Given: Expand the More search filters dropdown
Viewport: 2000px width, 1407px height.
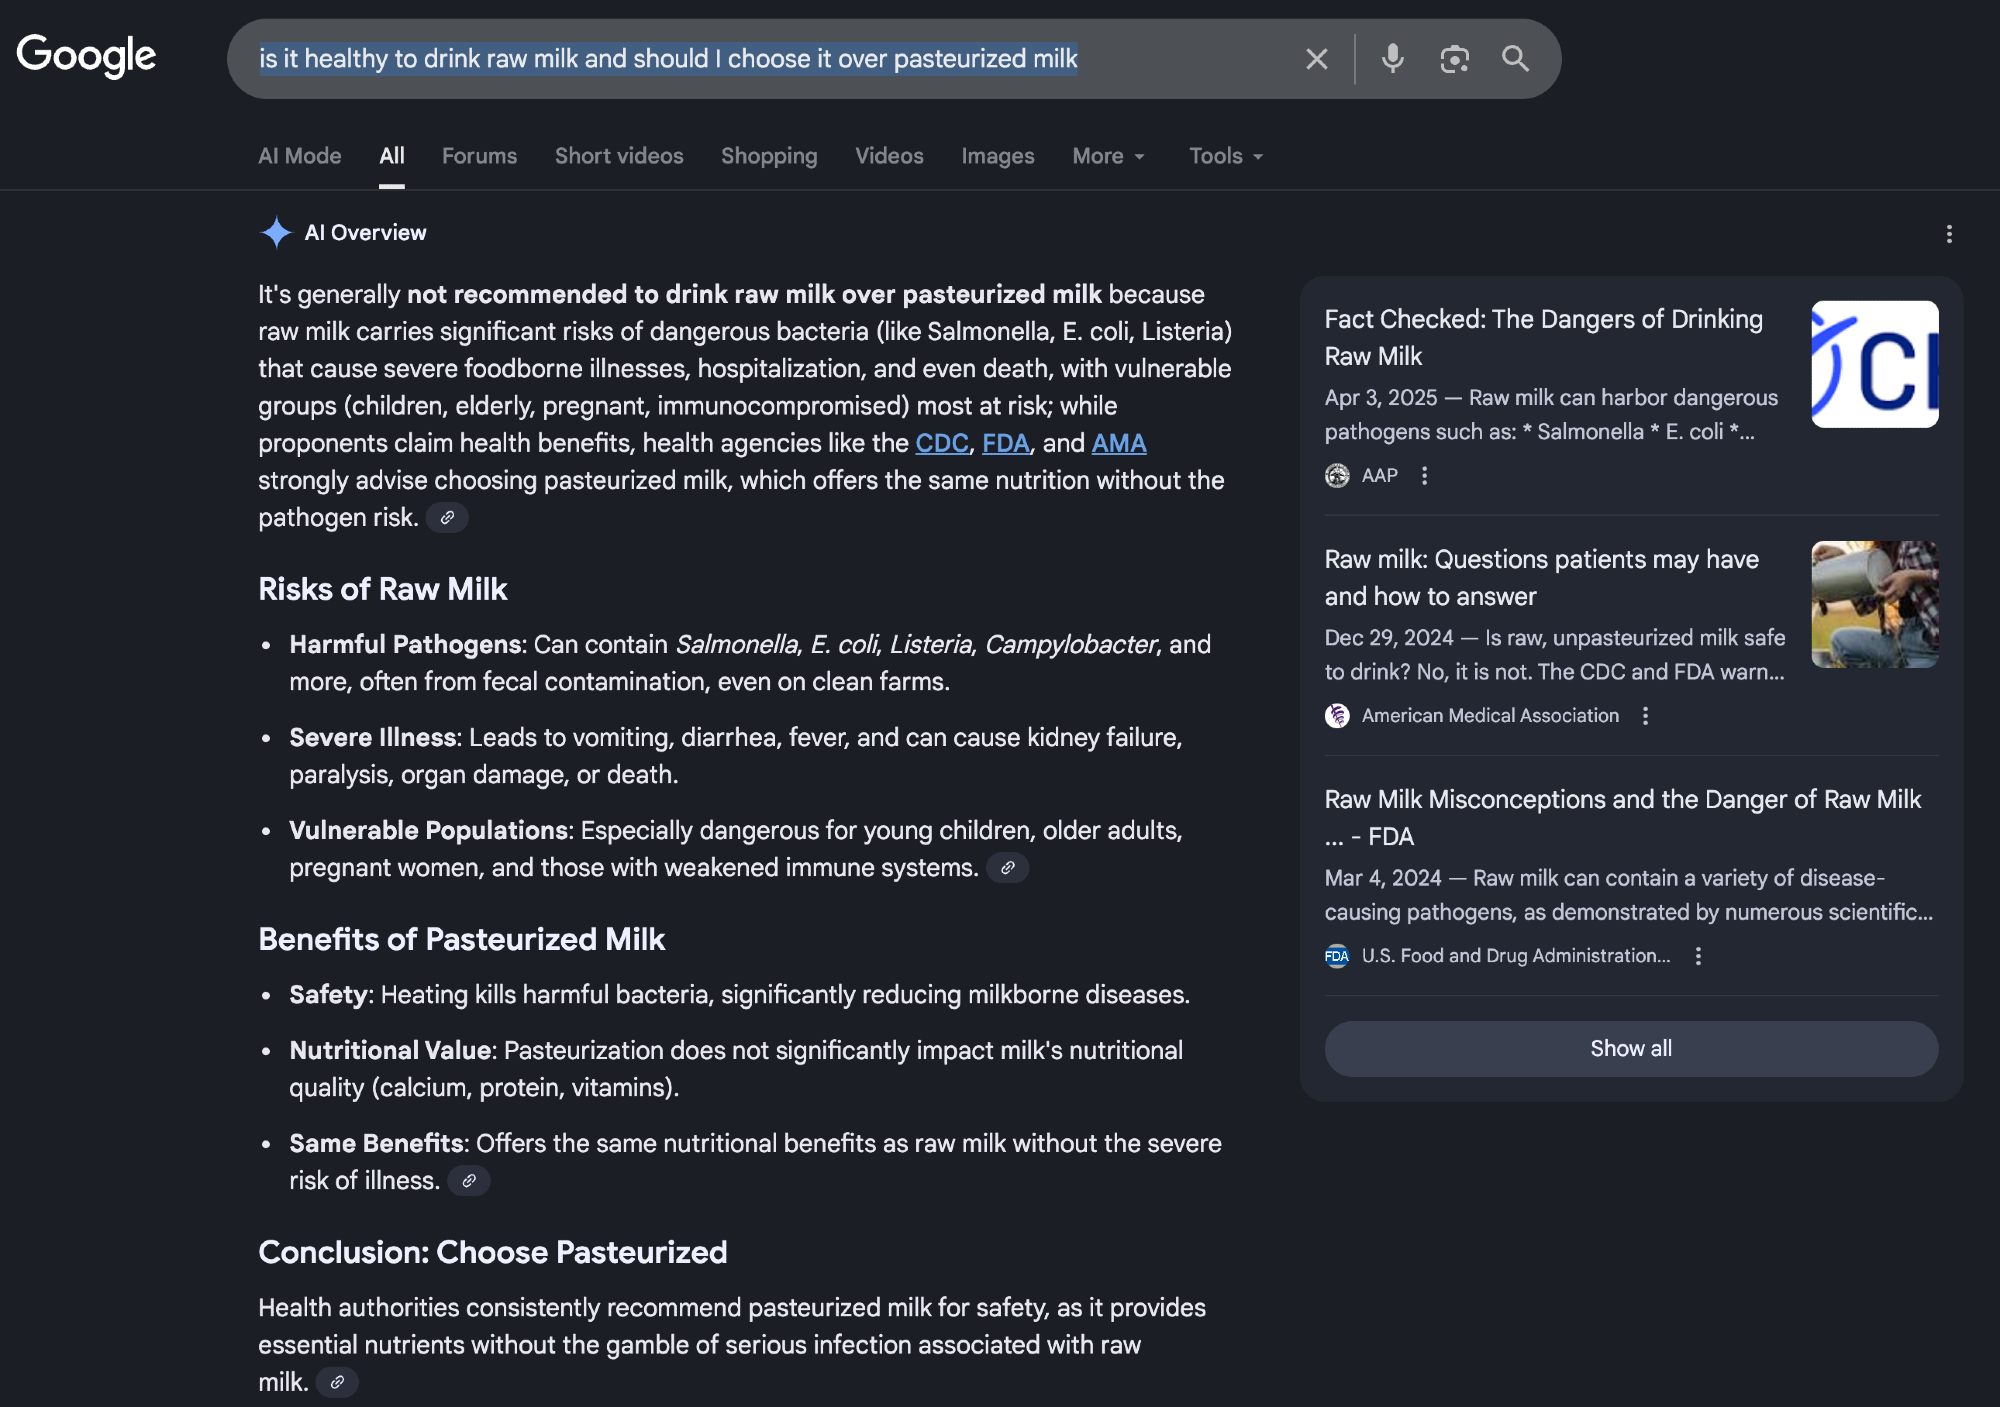Looking at the screenshot, I should tap(1108, 156).
